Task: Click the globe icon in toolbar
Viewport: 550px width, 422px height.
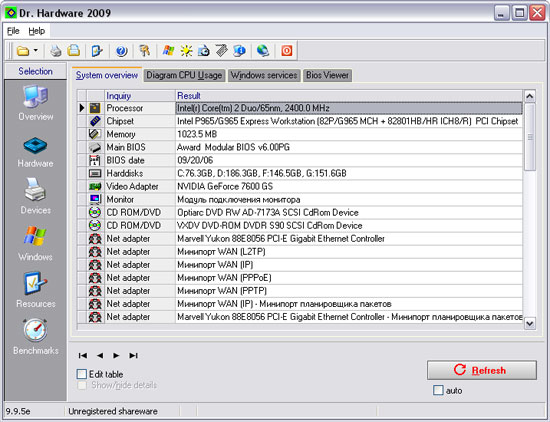Action: click(x=263, y=51)
